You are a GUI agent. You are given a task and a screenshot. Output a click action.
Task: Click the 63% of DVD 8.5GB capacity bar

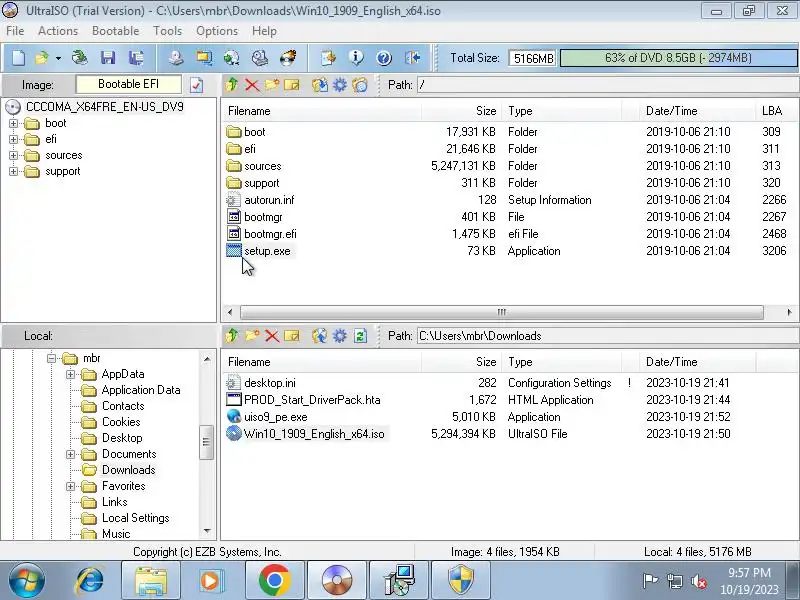click(678, 58)
